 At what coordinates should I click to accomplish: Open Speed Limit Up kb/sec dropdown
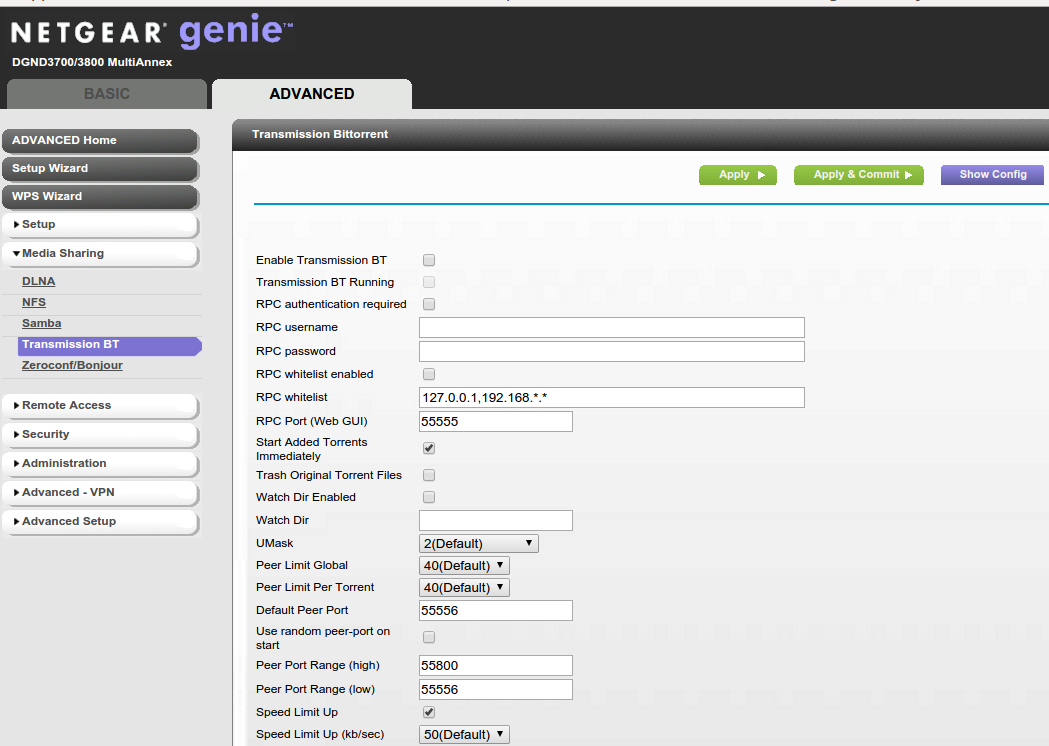464,735
